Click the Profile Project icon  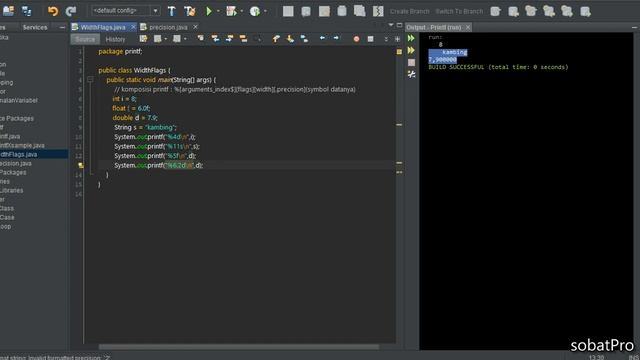pyautogui.click(x=255, y=11)
